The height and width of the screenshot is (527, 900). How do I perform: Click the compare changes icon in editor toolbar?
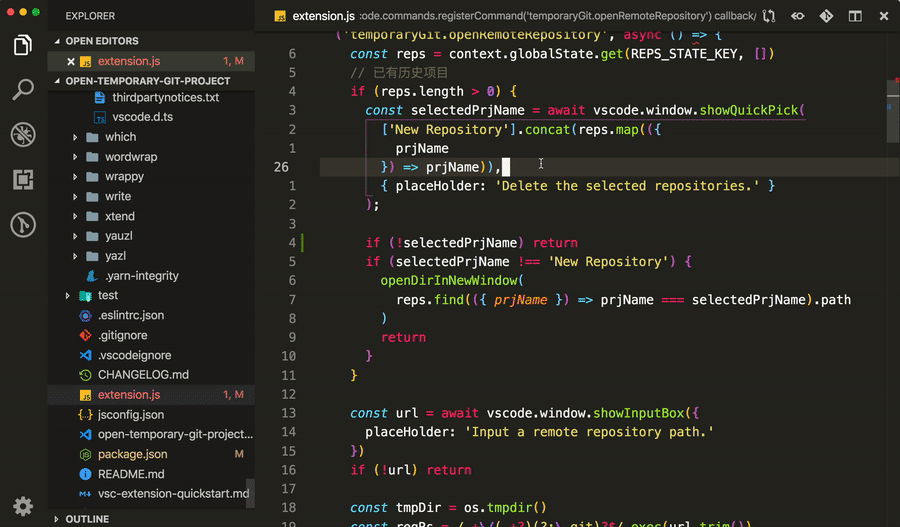(x=769, y=16)
